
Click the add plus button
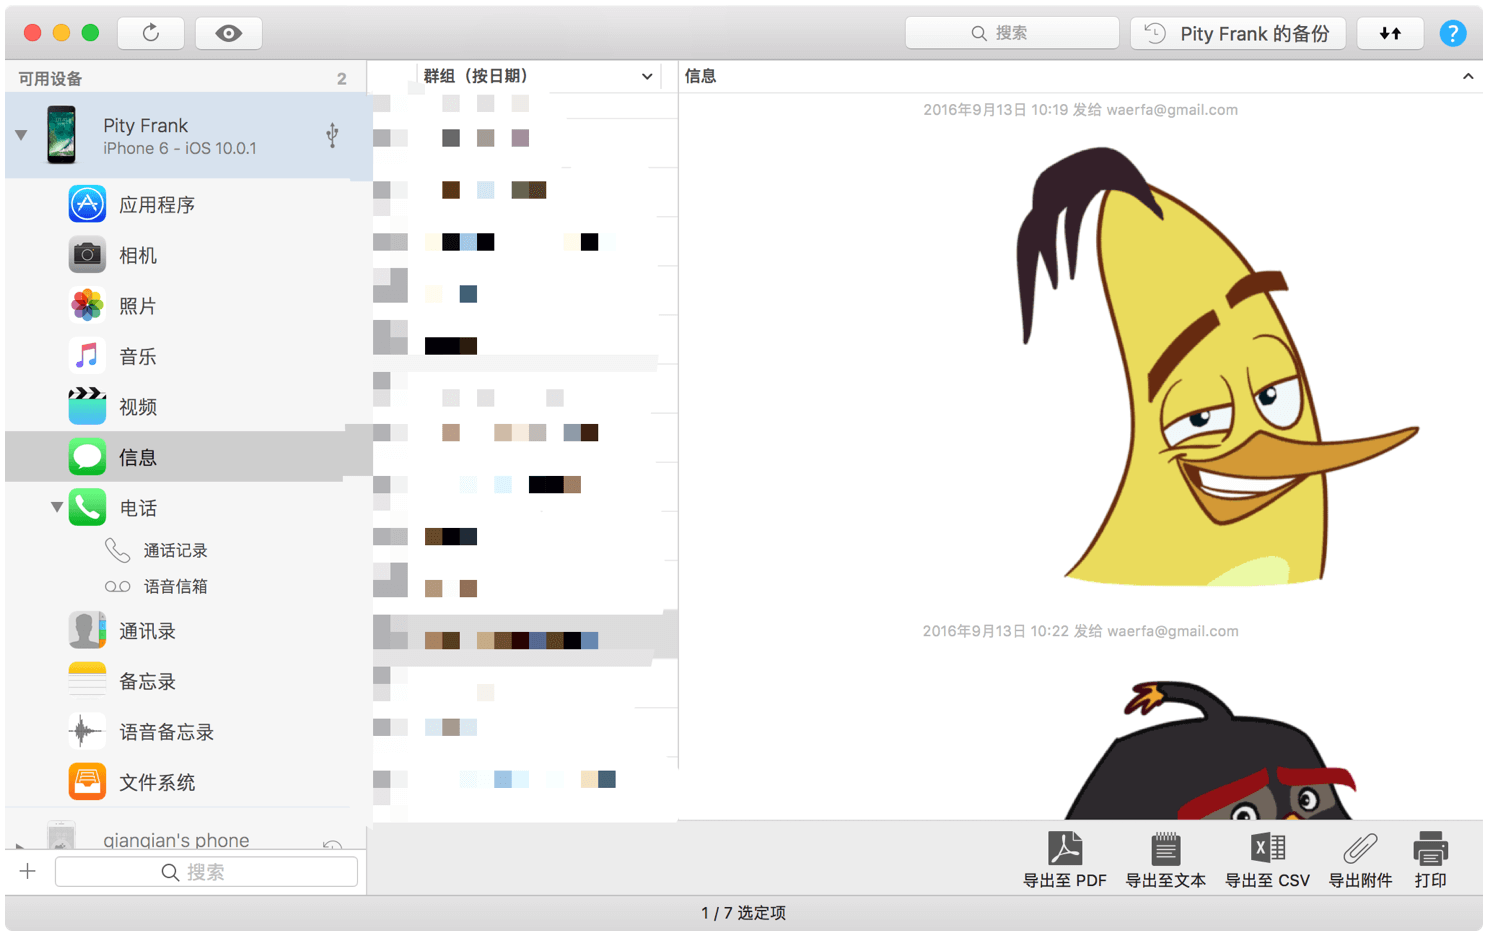[28, 871]
